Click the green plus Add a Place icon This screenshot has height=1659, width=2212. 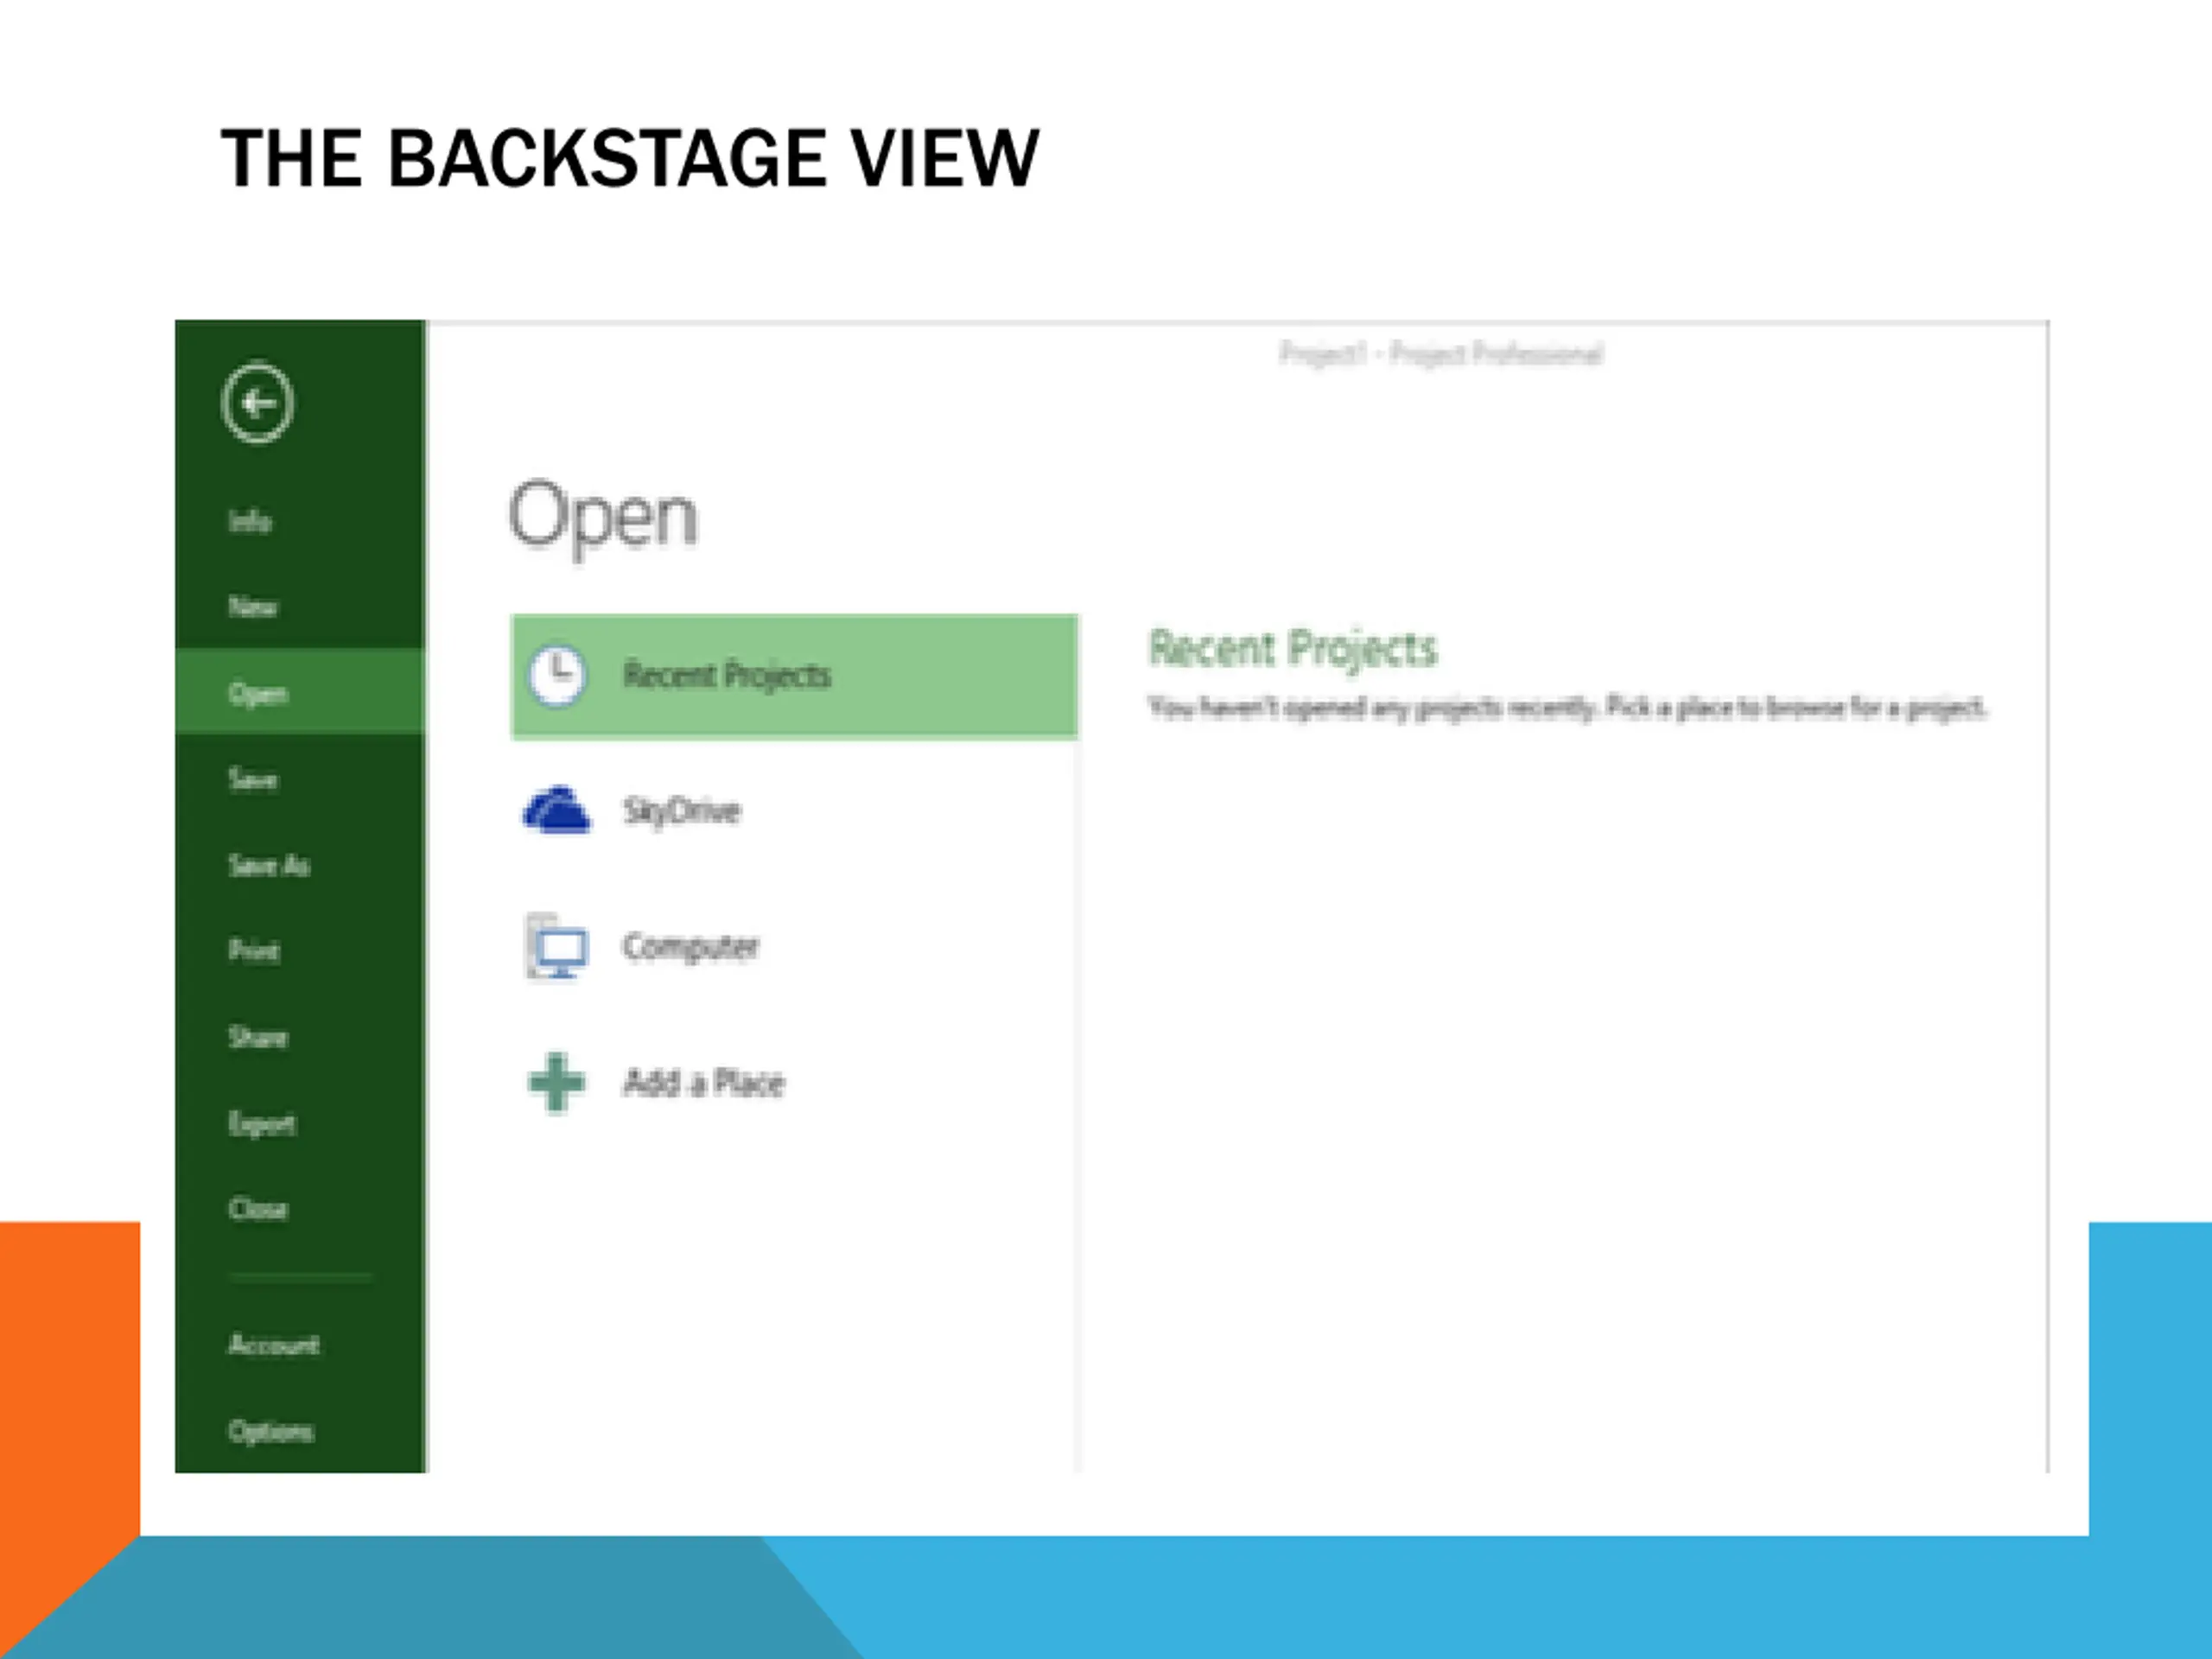click(557, 1082)
